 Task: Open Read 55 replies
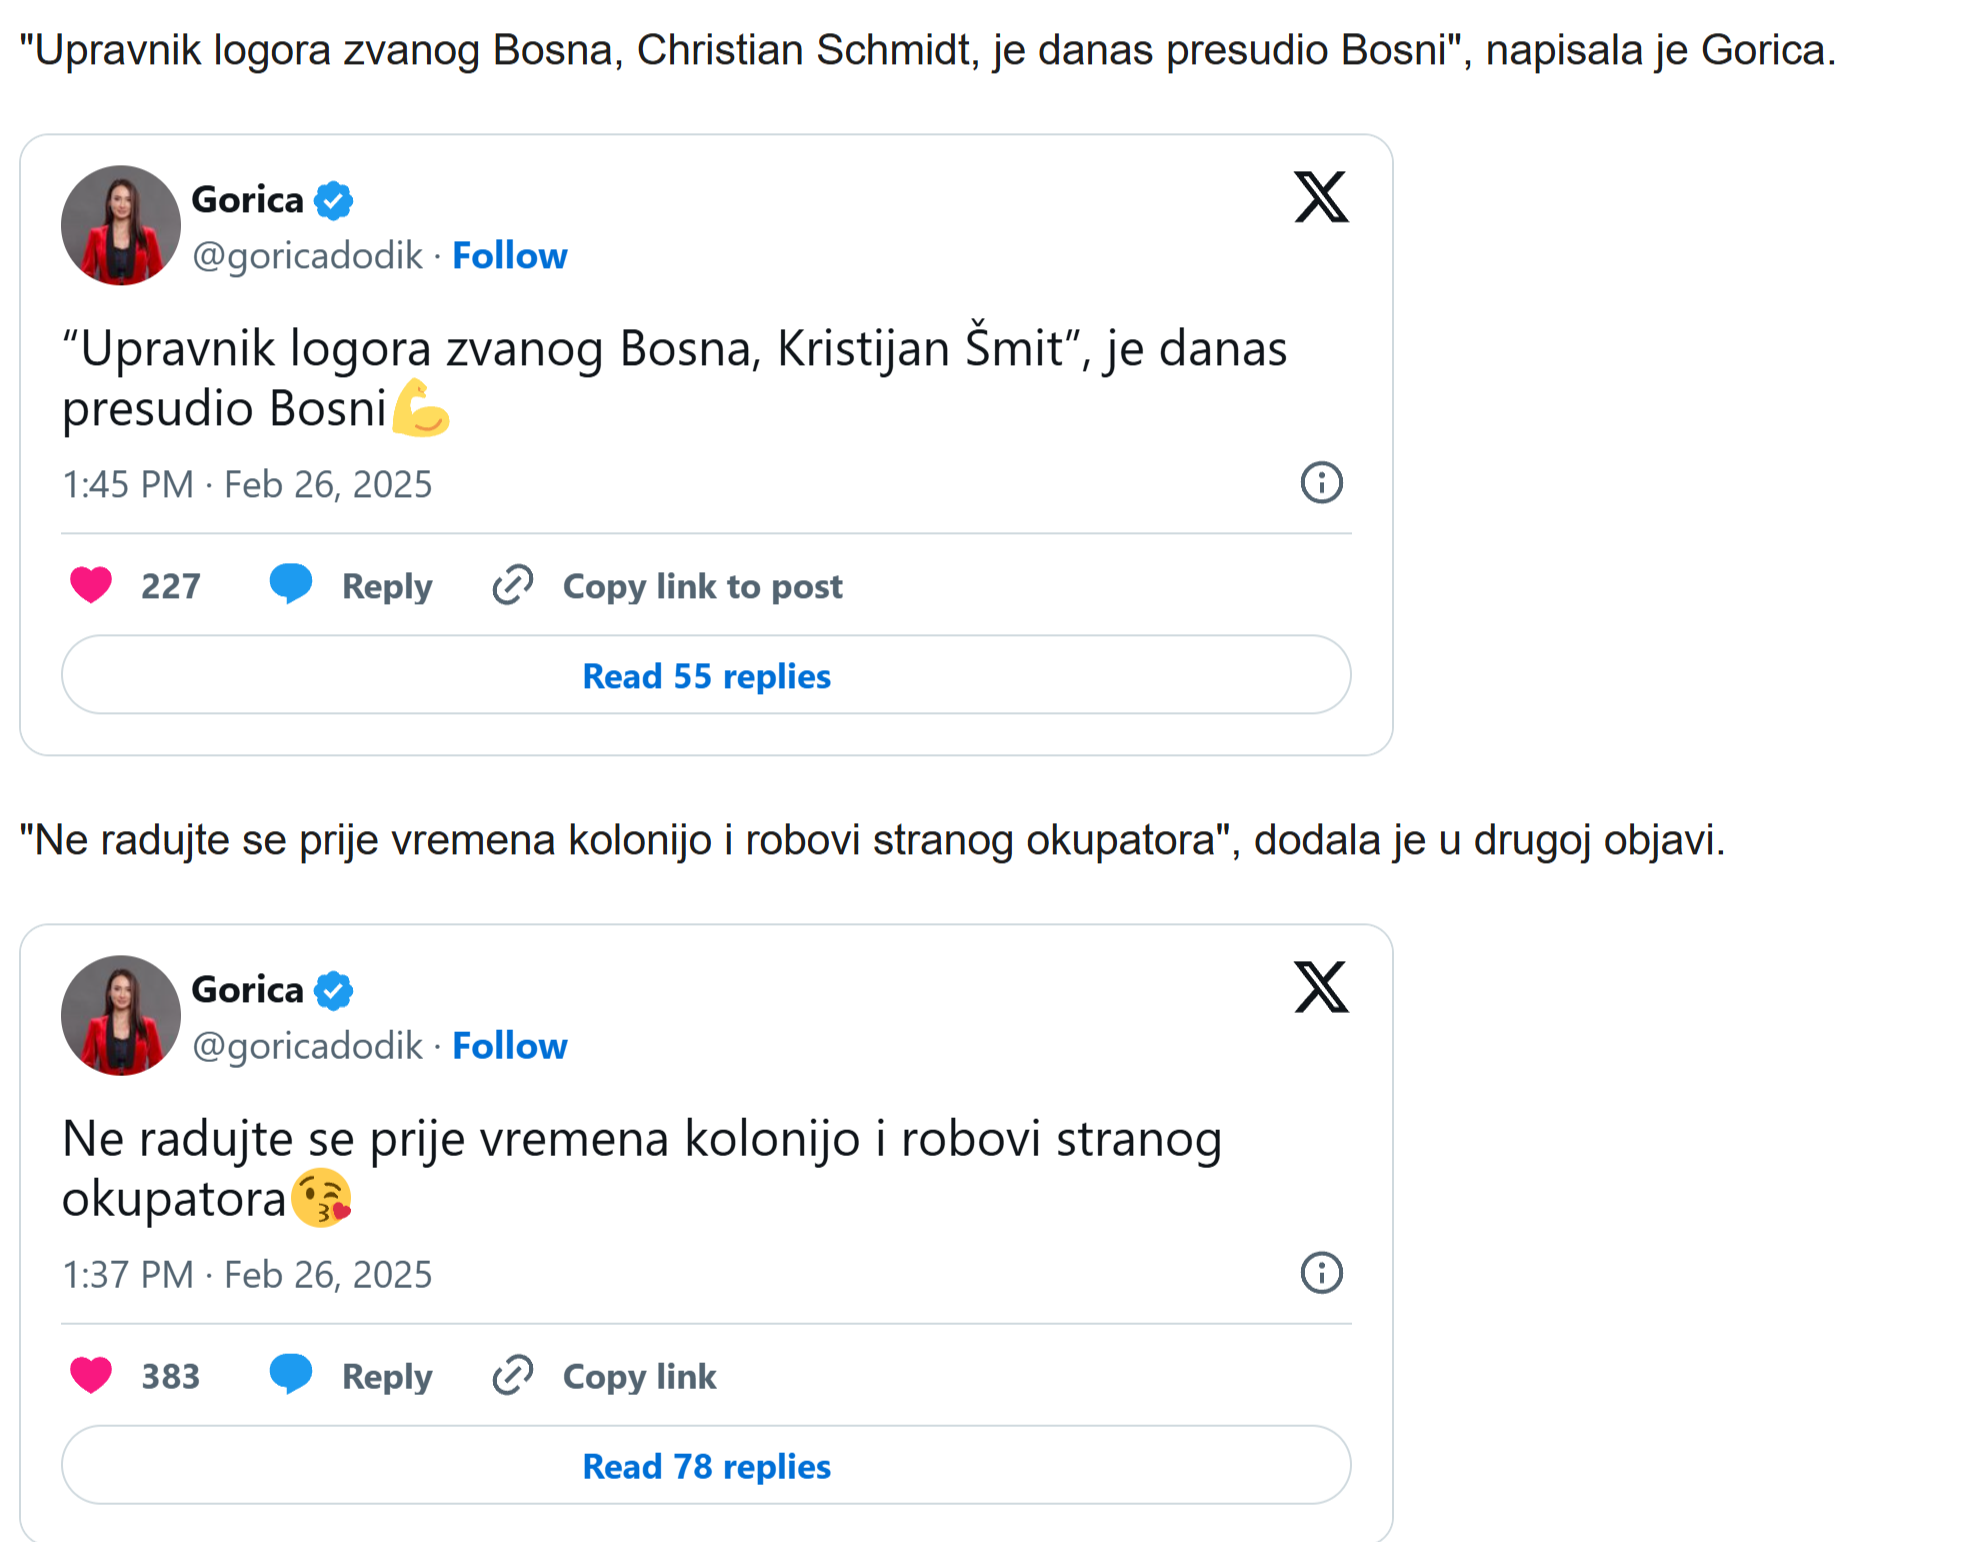tap(706, 675)
